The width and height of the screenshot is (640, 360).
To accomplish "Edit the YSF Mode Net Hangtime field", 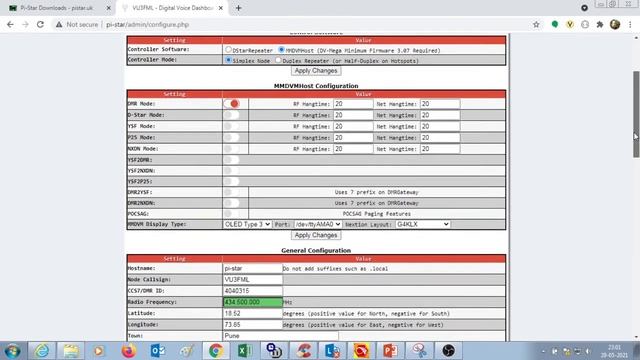I will (x=440, y=126).
